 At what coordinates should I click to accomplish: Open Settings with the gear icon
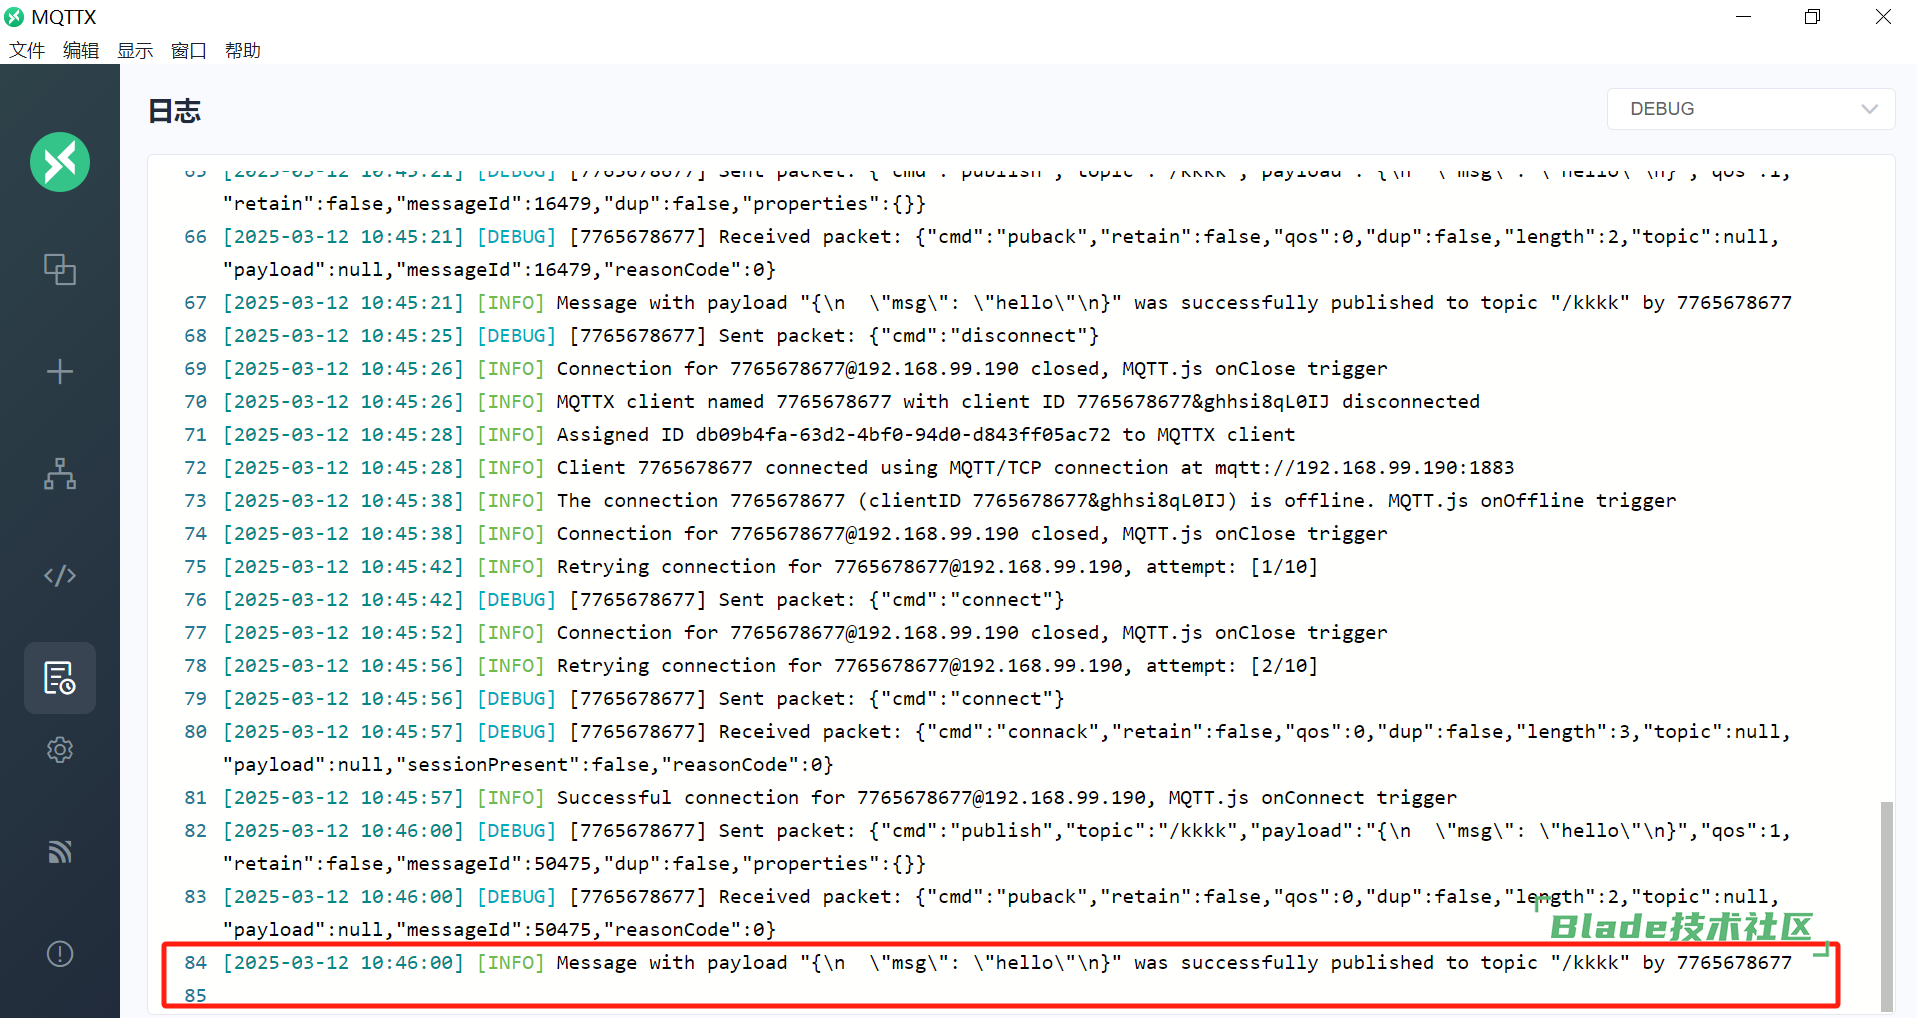click(60, 750)
